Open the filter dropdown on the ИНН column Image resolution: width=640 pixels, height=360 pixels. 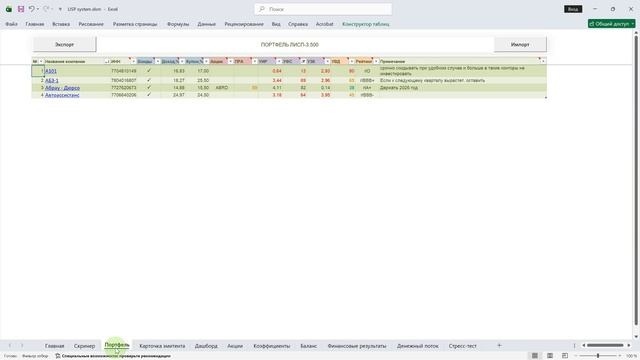point(133,61)
